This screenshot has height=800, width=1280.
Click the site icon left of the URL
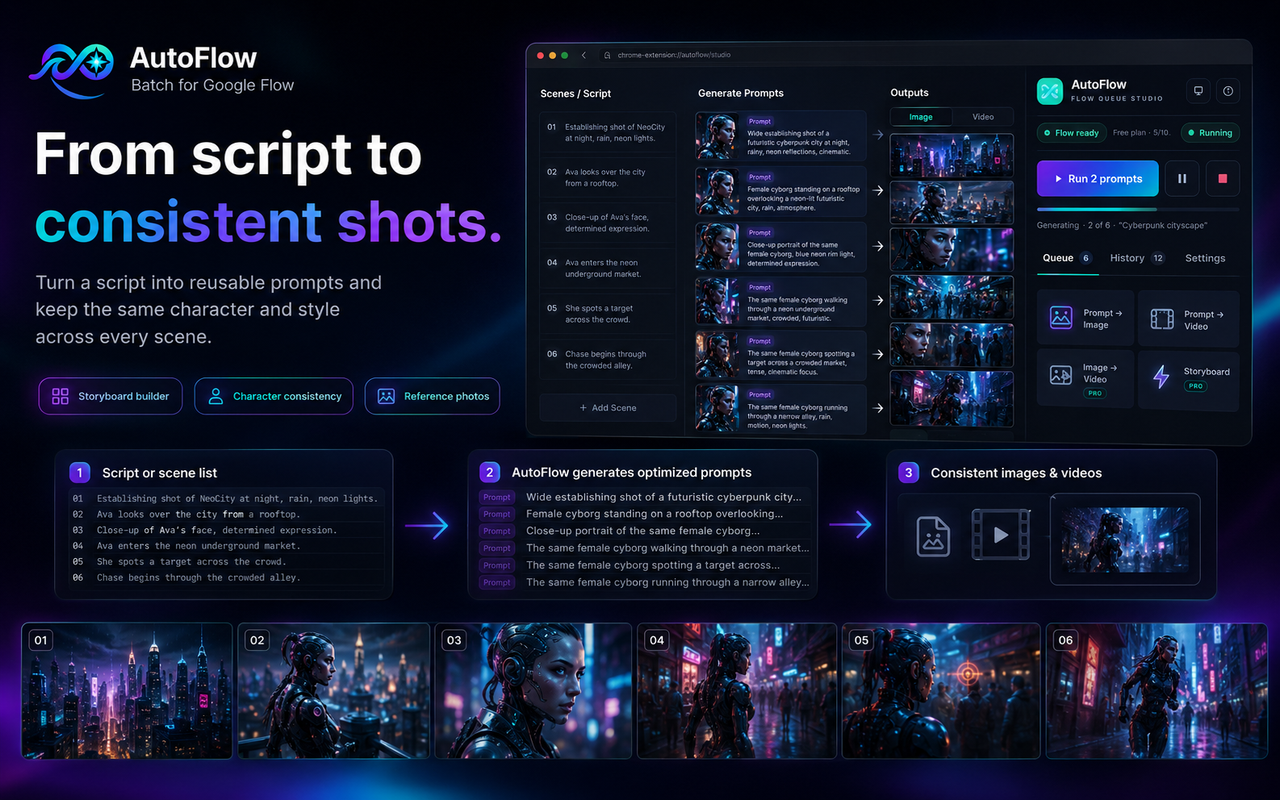(x=605, y=55)
